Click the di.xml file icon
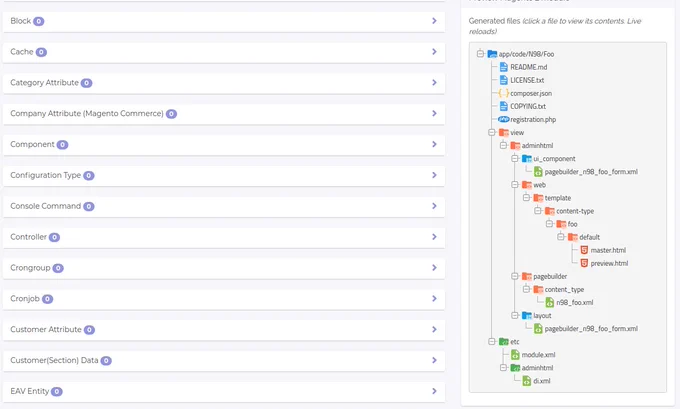 click(526, 381)
